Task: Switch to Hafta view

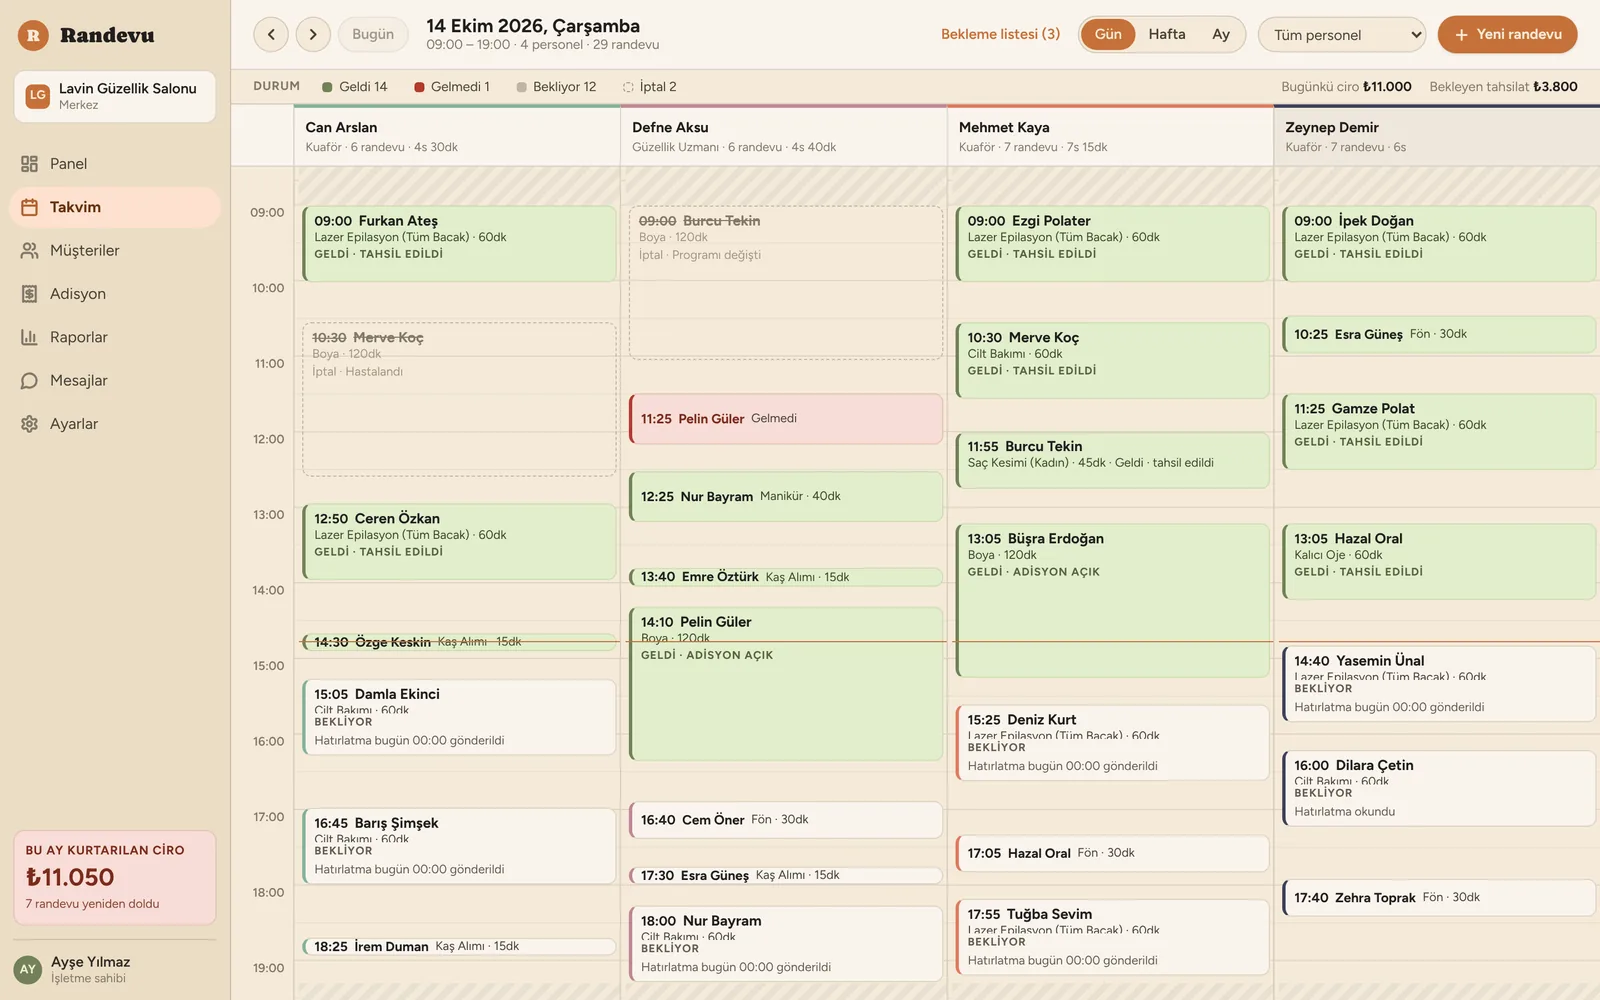Action: [1167, 34]
